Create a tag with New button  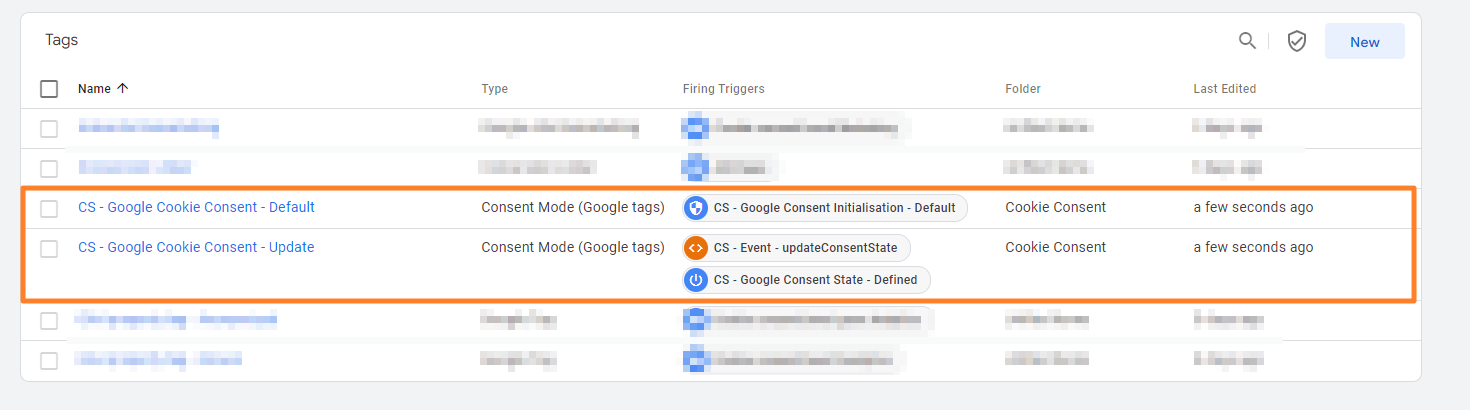tap(1364, 42)
